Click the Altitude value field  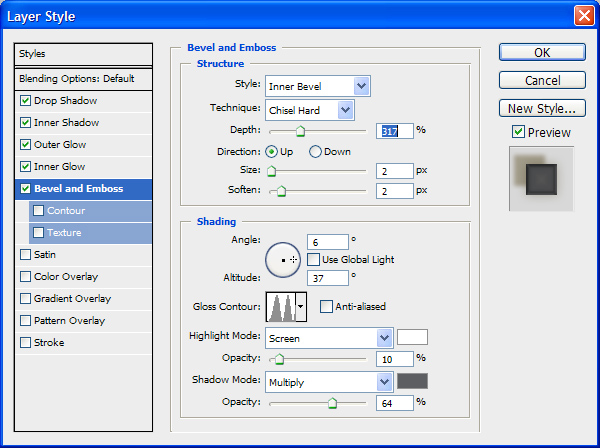328,277
